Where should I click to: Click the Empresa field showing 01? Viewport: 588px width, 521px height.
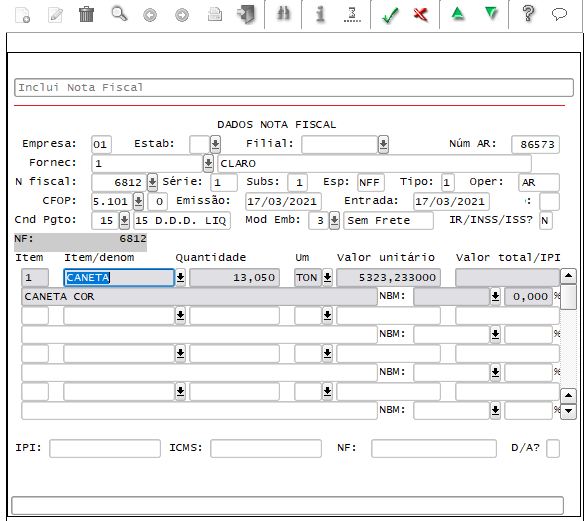tap(101, 144)
